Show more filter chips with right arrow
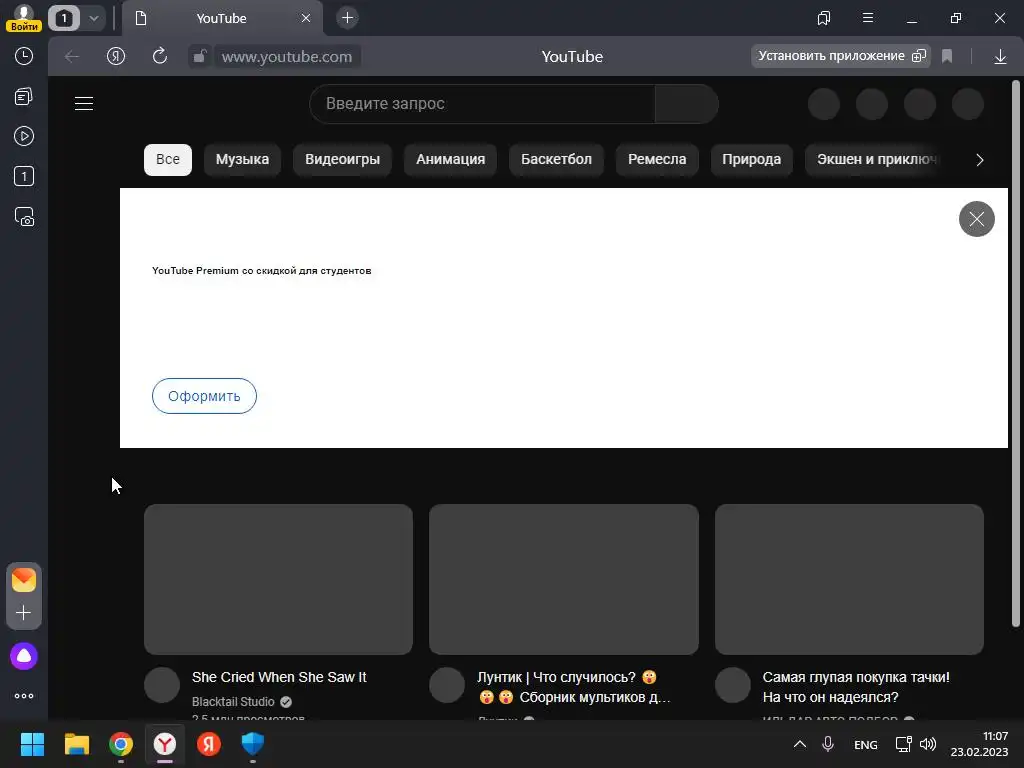This screenshot has height=768, width=1024. [979, 160]
